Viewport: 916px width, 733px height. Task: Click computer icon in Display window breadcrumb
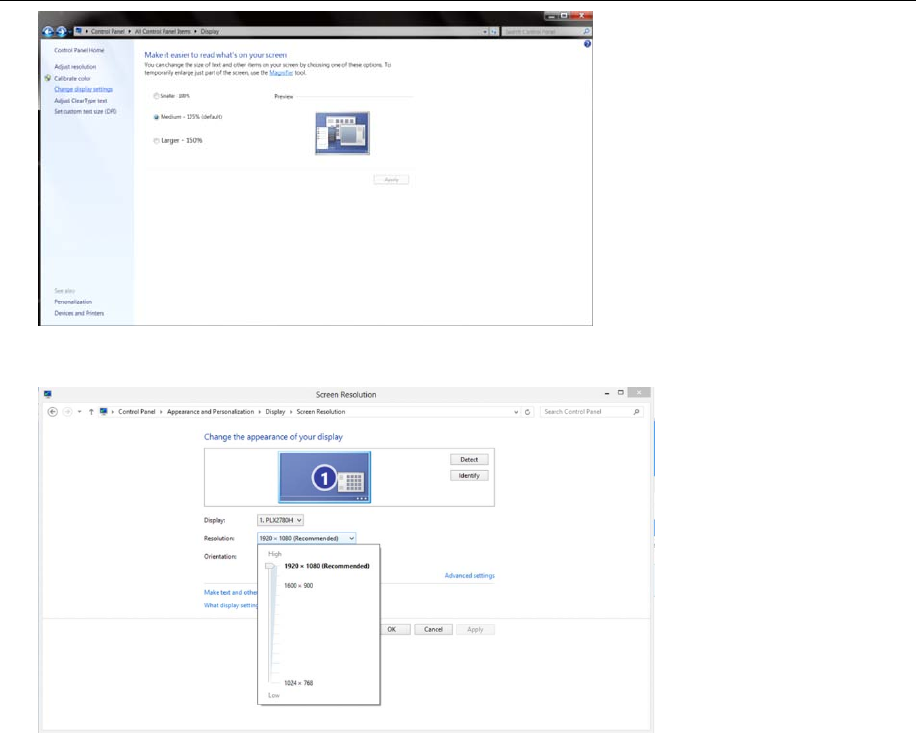point(78,31)
